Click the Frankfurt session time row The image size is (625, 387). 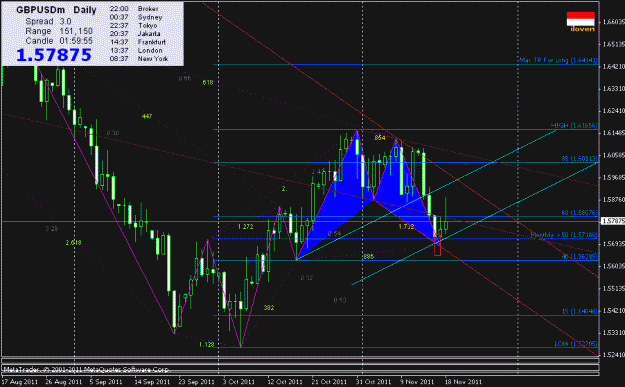click(138, 42)
